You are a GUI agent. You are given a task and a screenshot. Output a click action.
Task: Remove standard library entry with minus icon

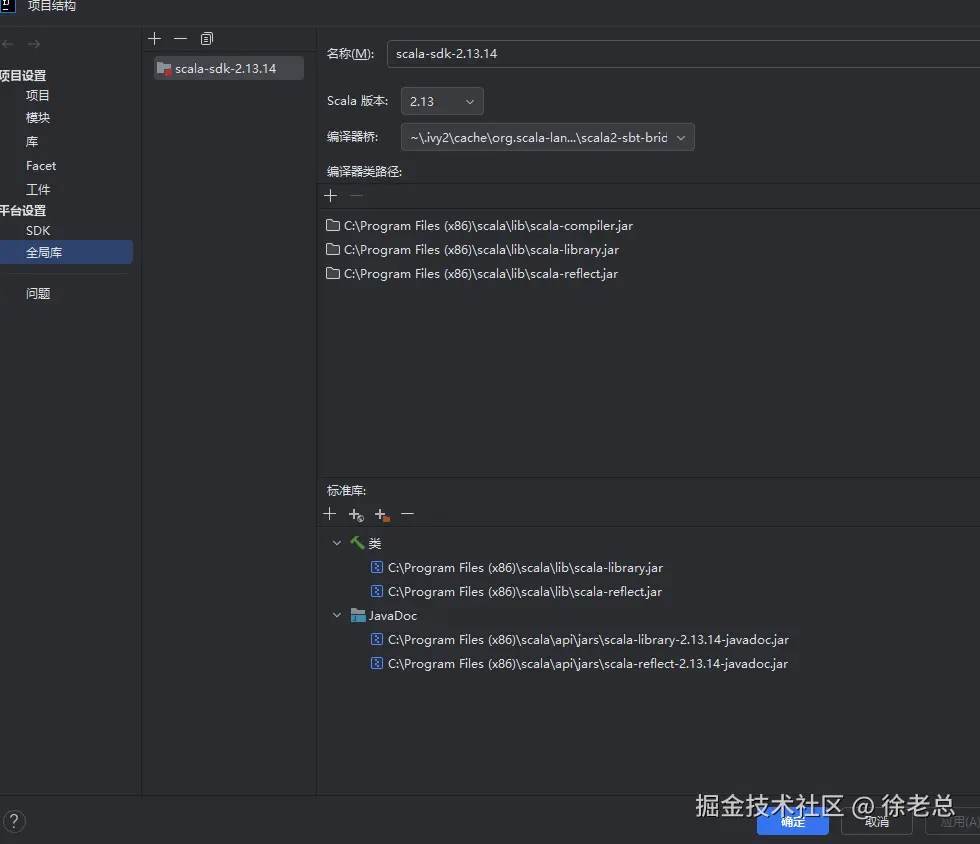click(408, 514)
